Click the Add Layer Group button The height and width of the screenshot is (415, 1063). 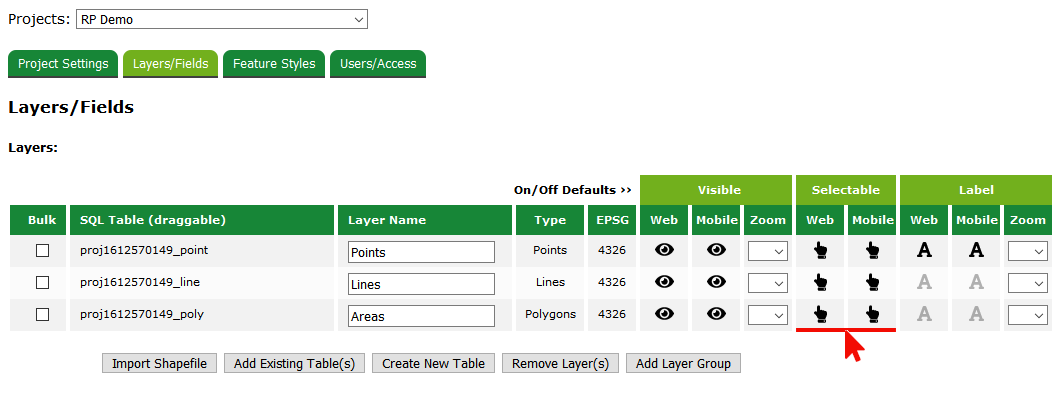pyautogui.click(x=683, y=363)
